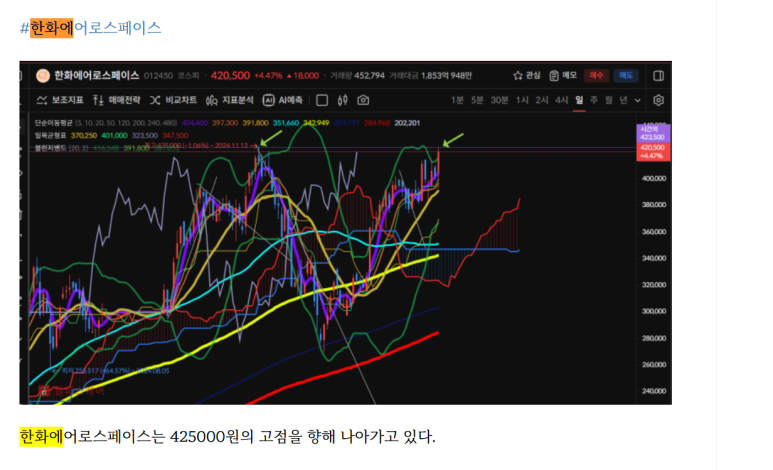Select the candlestick chart type icon

[x=343, y=100]
